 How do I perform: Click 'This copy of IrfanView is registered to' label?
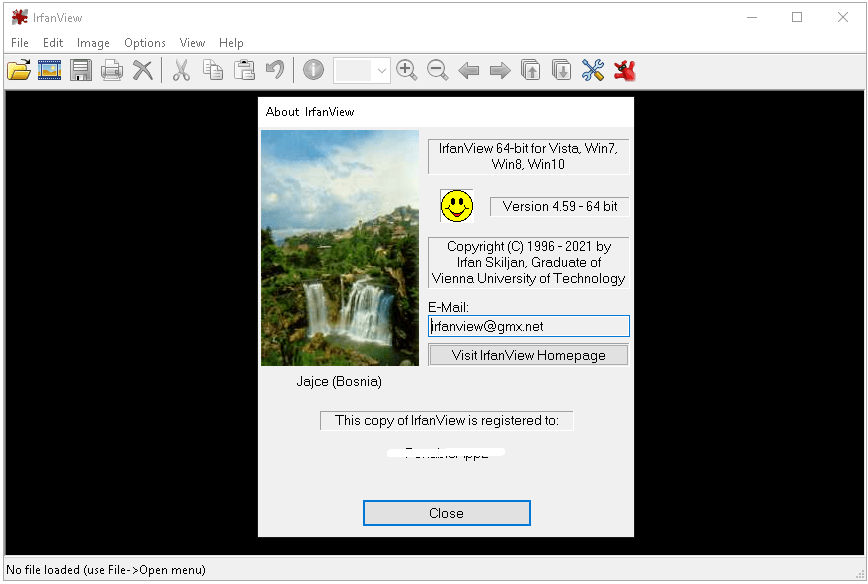click(447, 421)
